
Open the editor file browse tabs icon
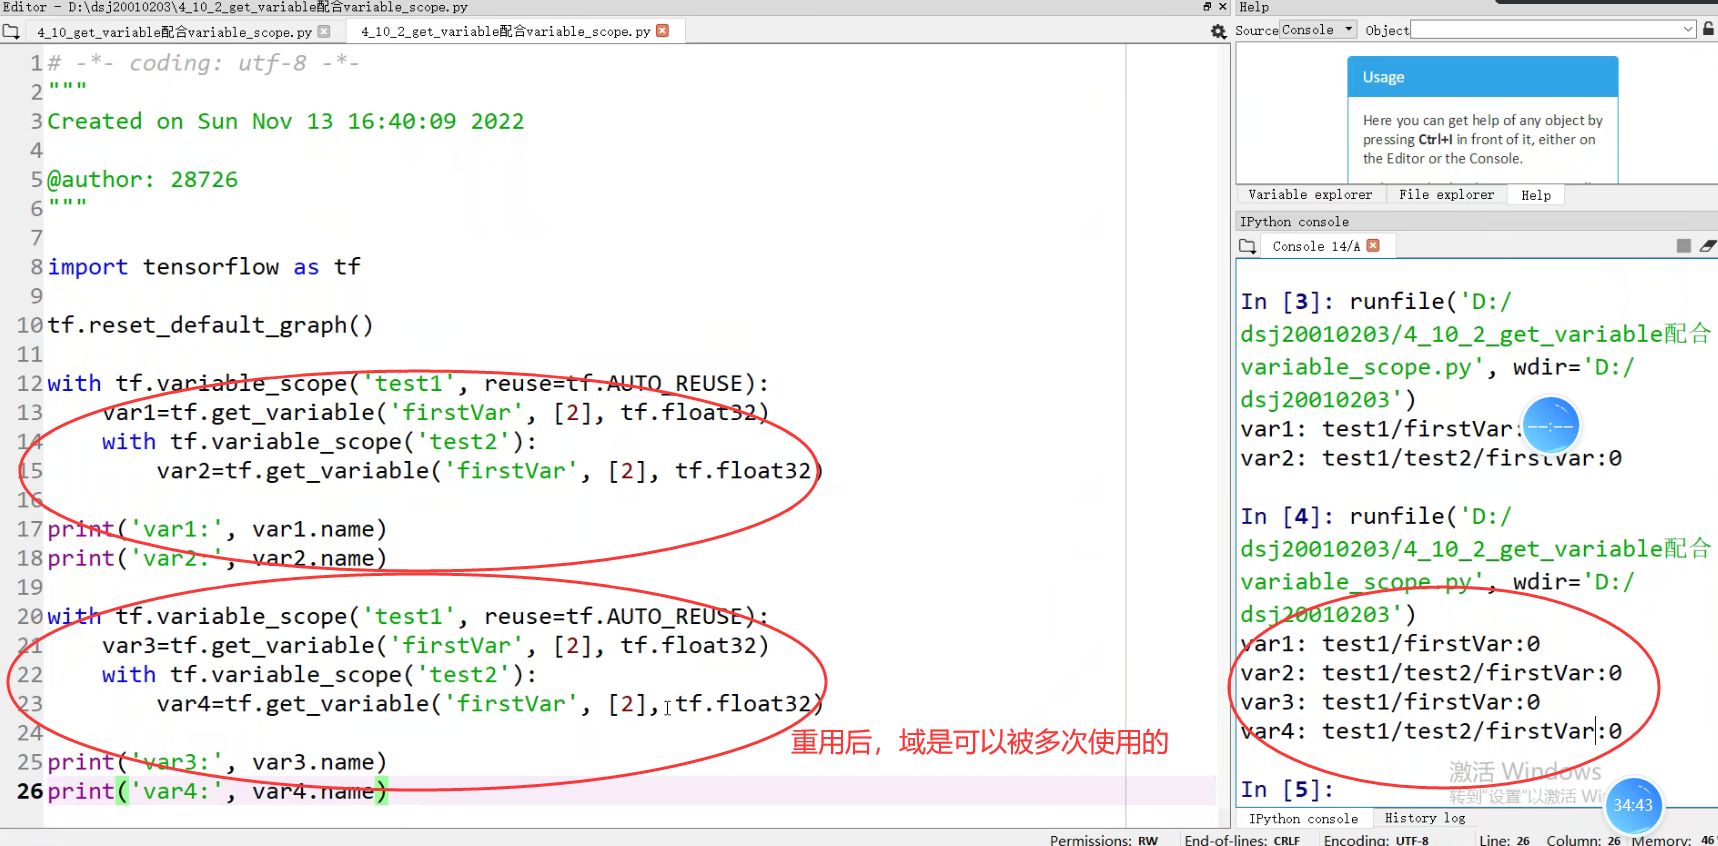coord(11,32)
